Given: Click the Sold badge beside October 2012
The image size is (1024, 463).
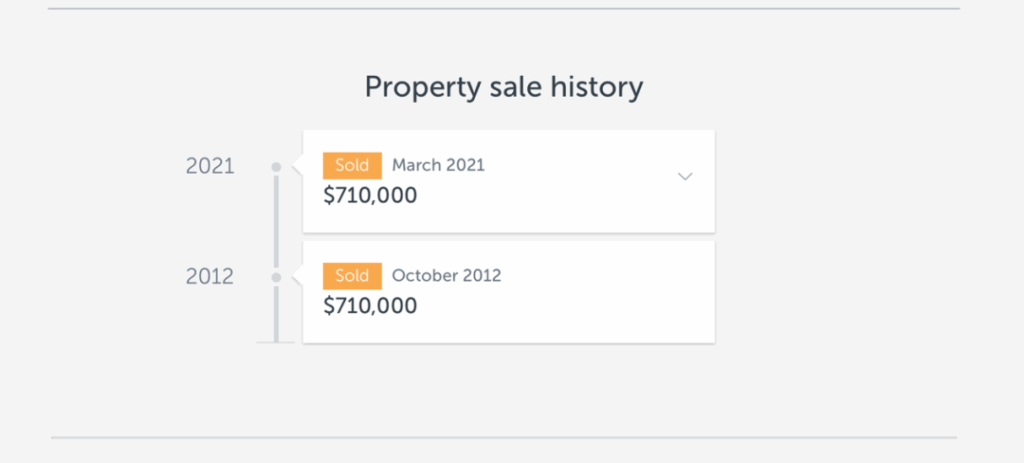Looking at the screenshot, I should [352, 275].
